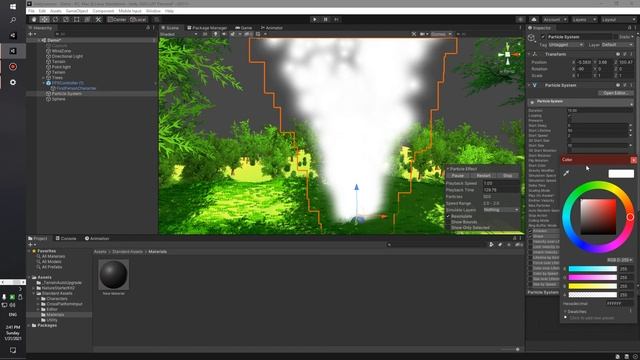This screenshot has height=360, width=640.
Task: Open the RGB 0-255 mode dropdown
Action: 620,260
